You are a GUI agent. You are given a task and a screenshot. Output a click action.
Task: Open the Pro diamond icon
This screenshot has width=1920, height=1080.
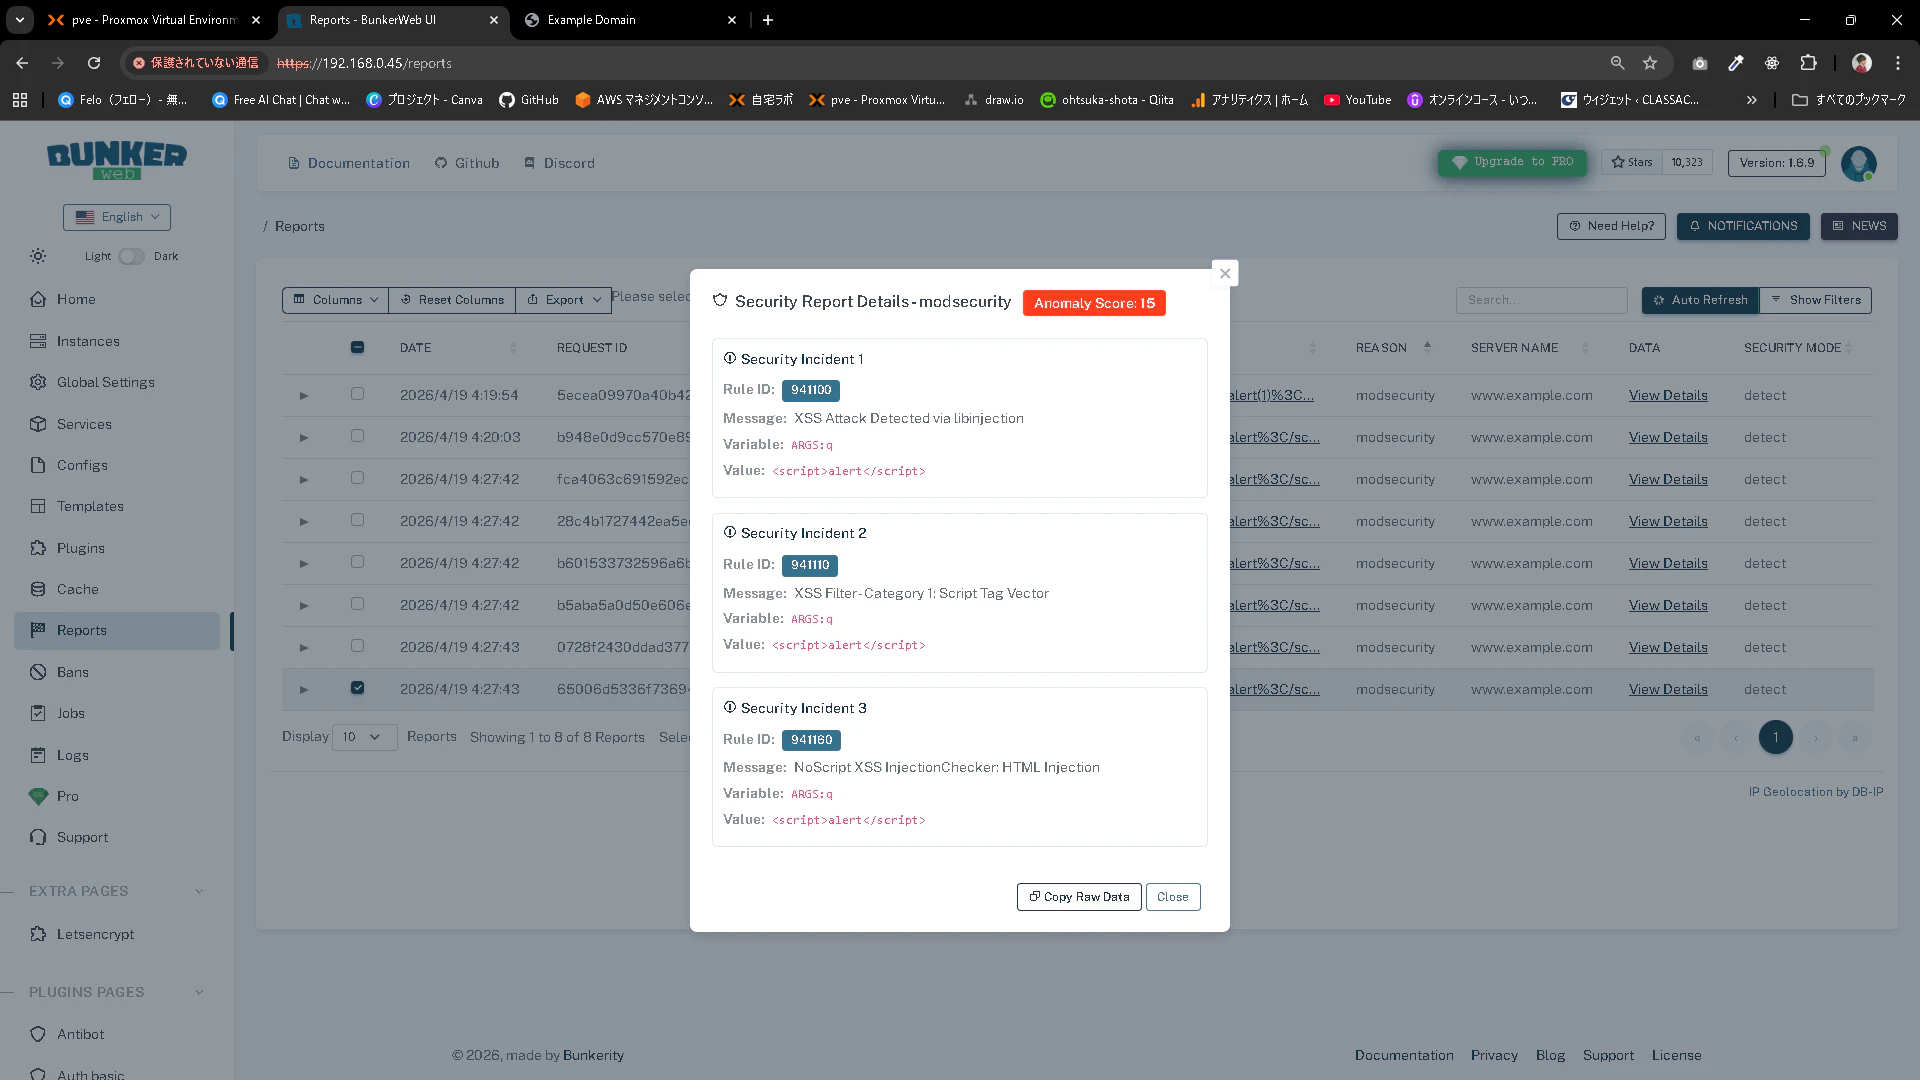pos(38,796)
